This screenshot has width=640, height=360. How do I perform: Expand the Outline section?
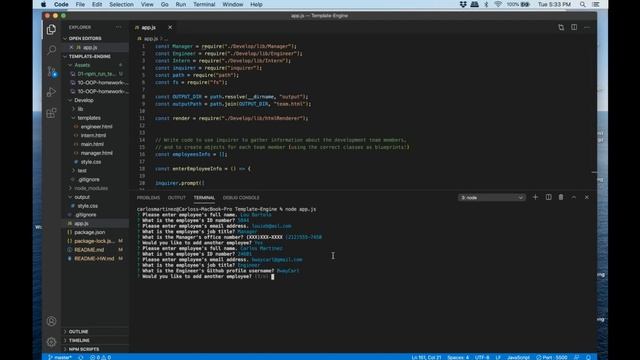tap(78, 331)
